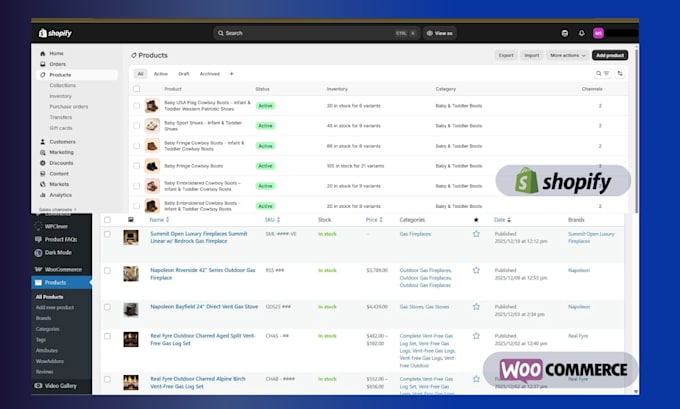Click the Home house icon in Shopify sidebar
Image resolution: width=680 pixels, height=409 pixels.
pos(42,53)
